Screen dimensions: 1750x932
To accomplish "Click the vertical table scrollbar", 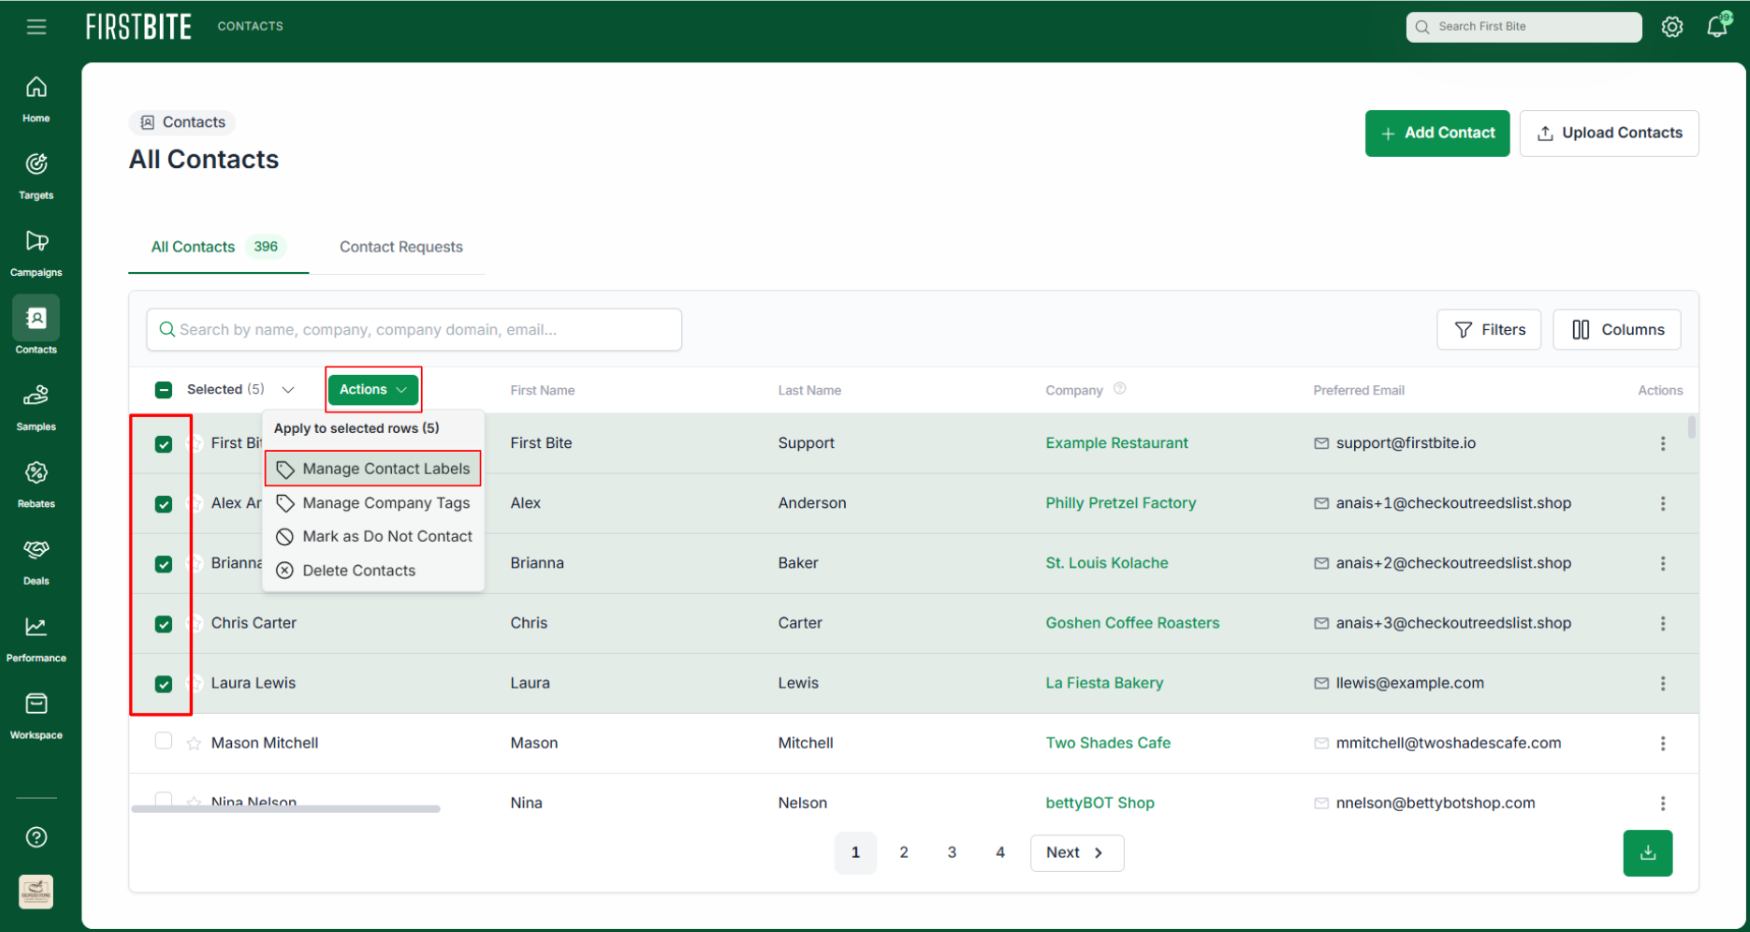I will coord(1692,428).
